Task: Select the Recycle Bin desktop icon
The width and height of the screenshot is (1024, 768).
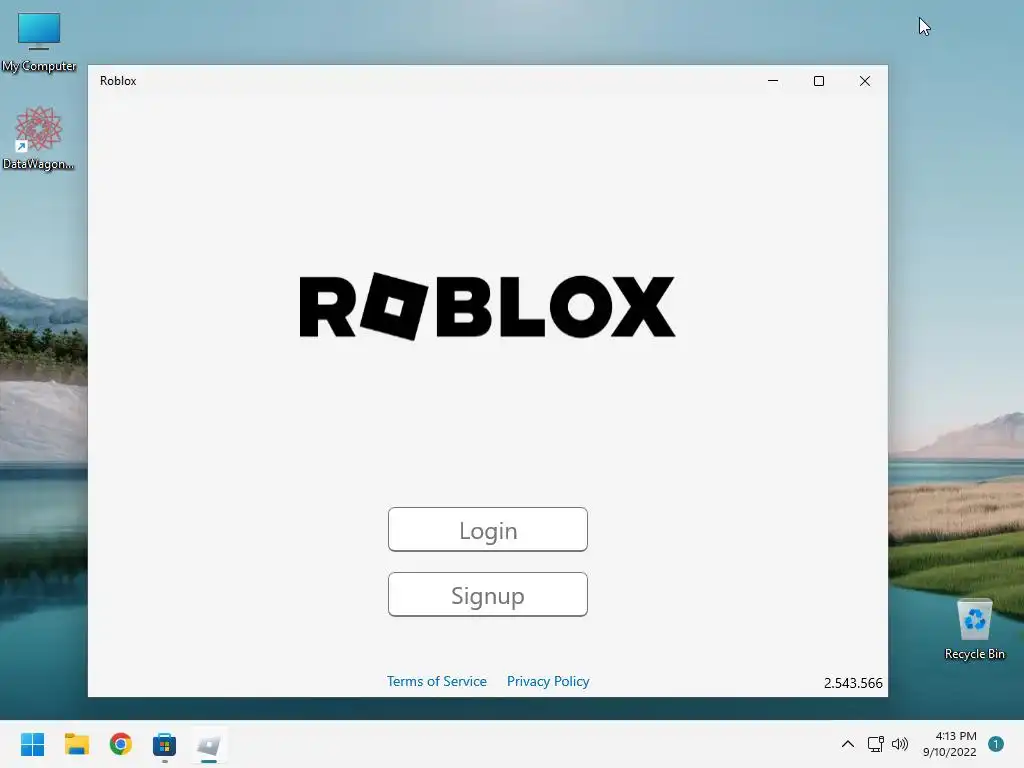Action: 974,629
